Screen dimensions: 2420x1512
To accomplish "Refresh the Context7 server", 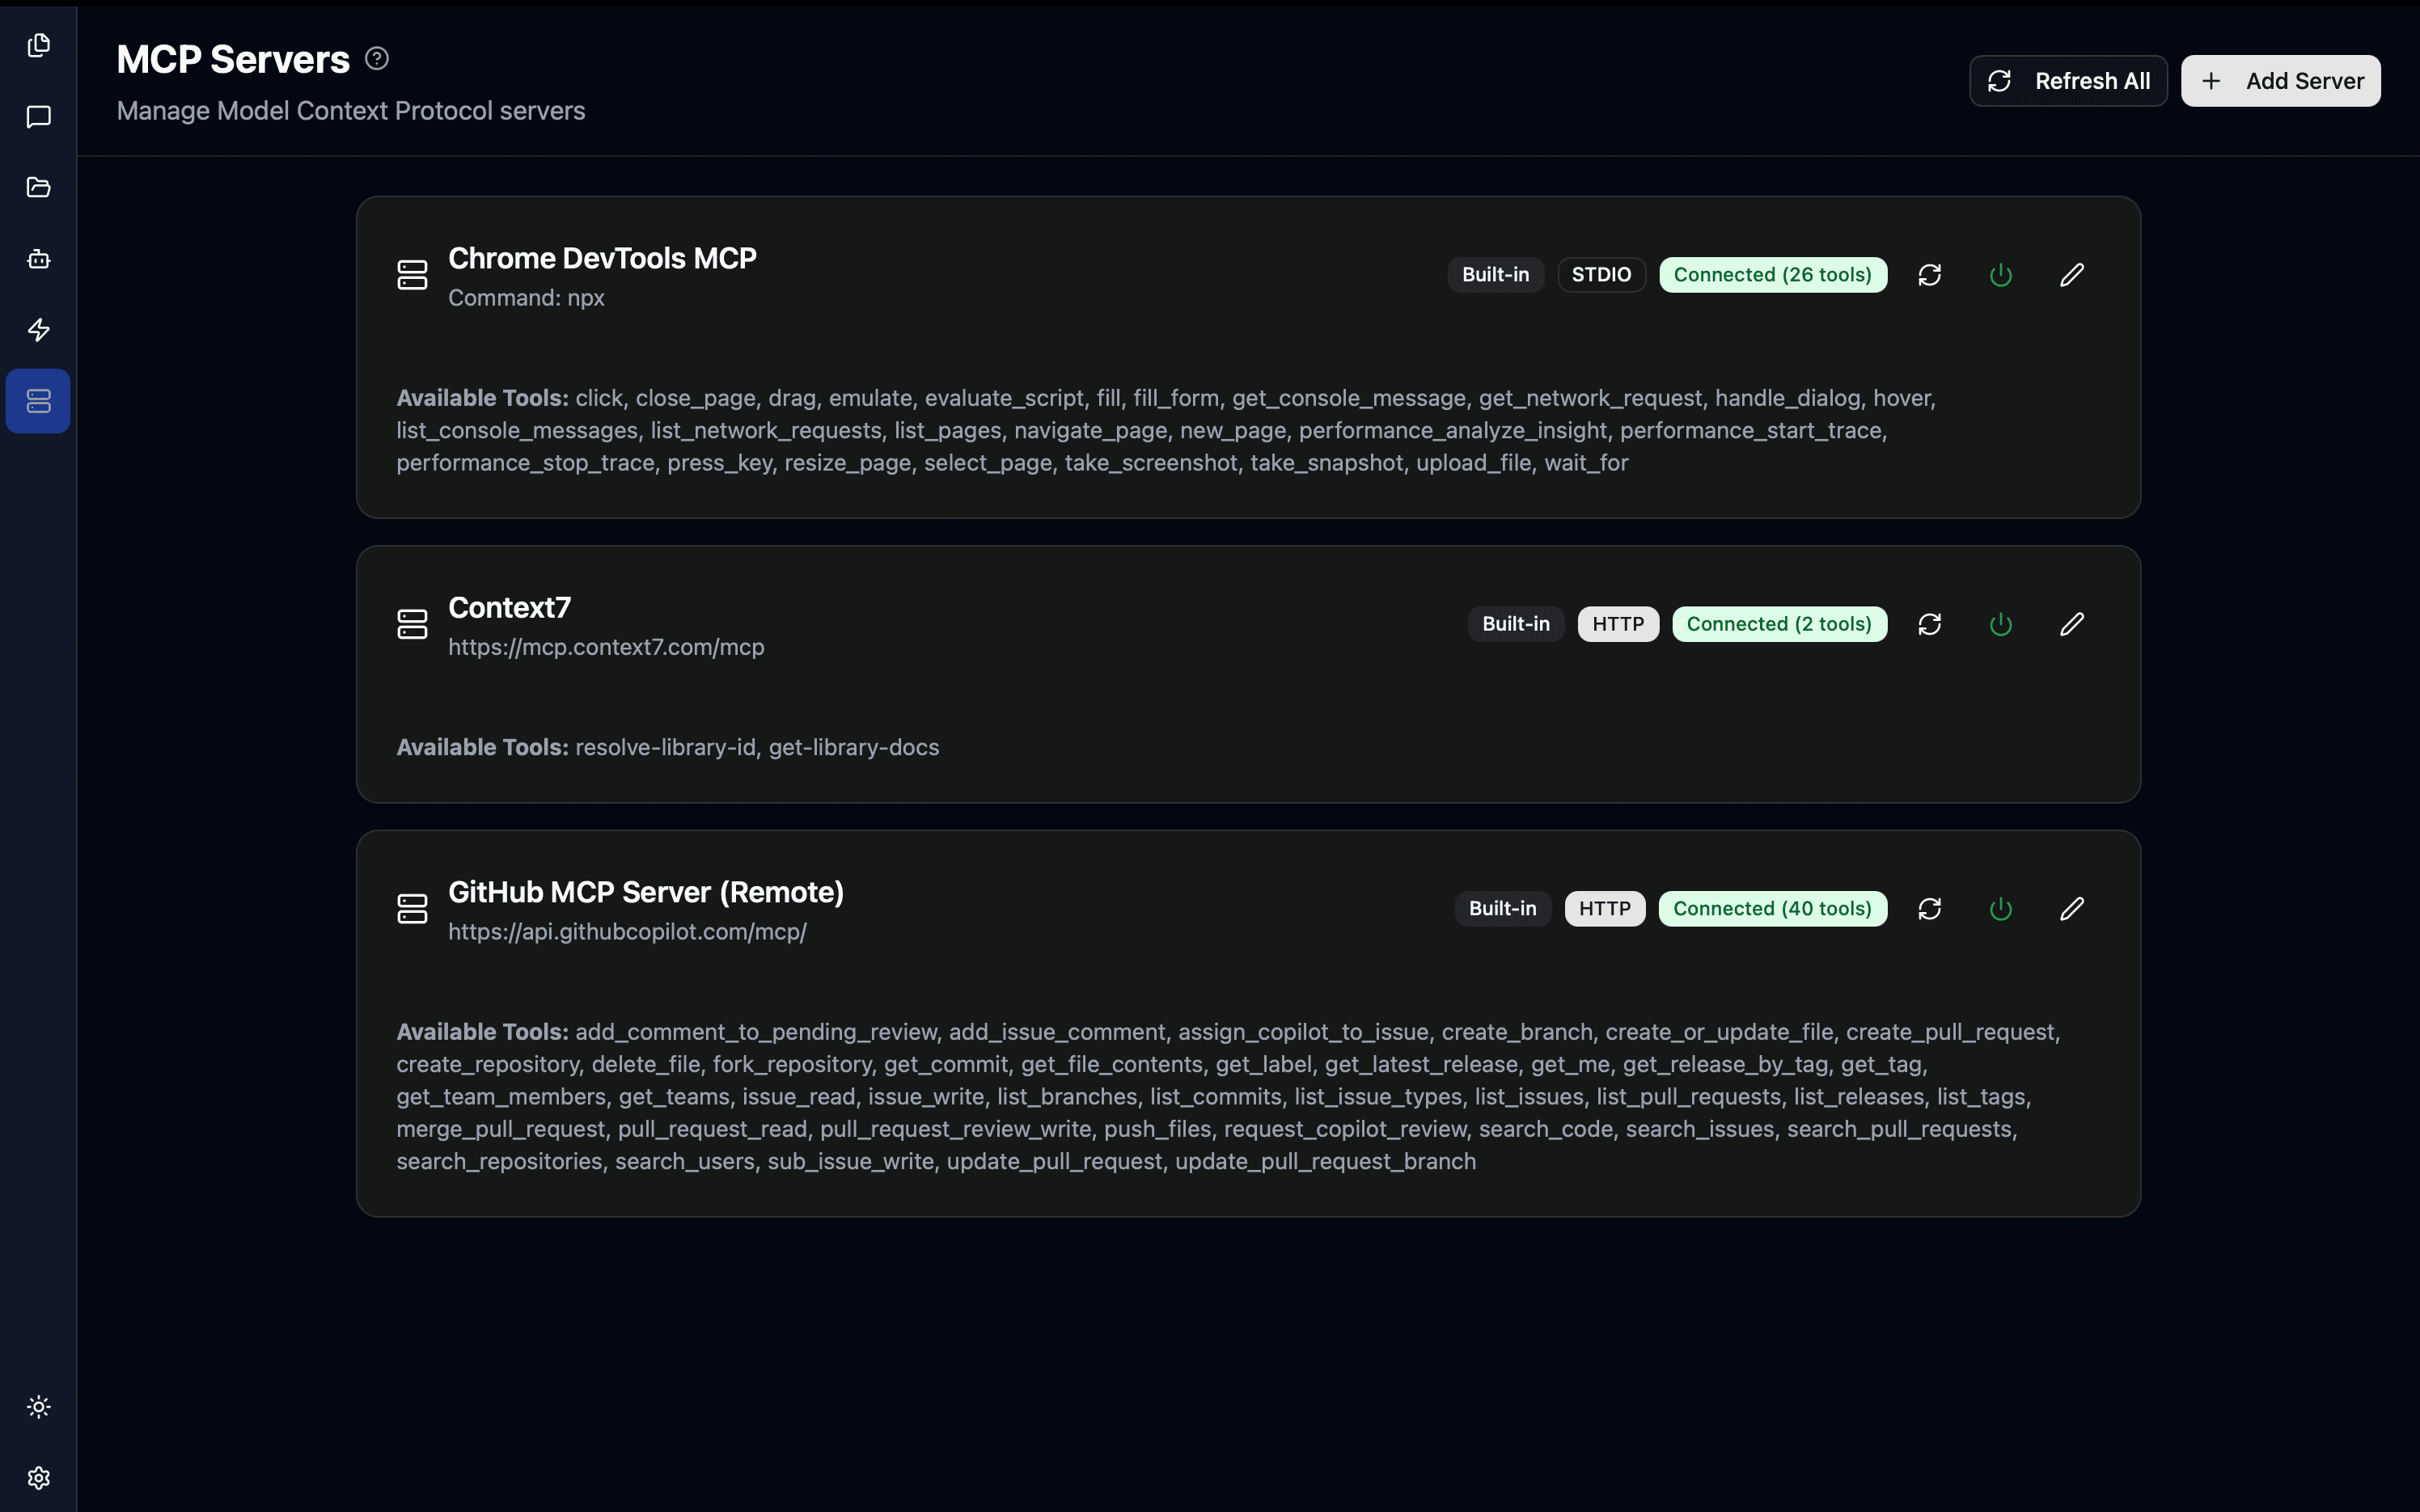I will [x=1929, y=623].
